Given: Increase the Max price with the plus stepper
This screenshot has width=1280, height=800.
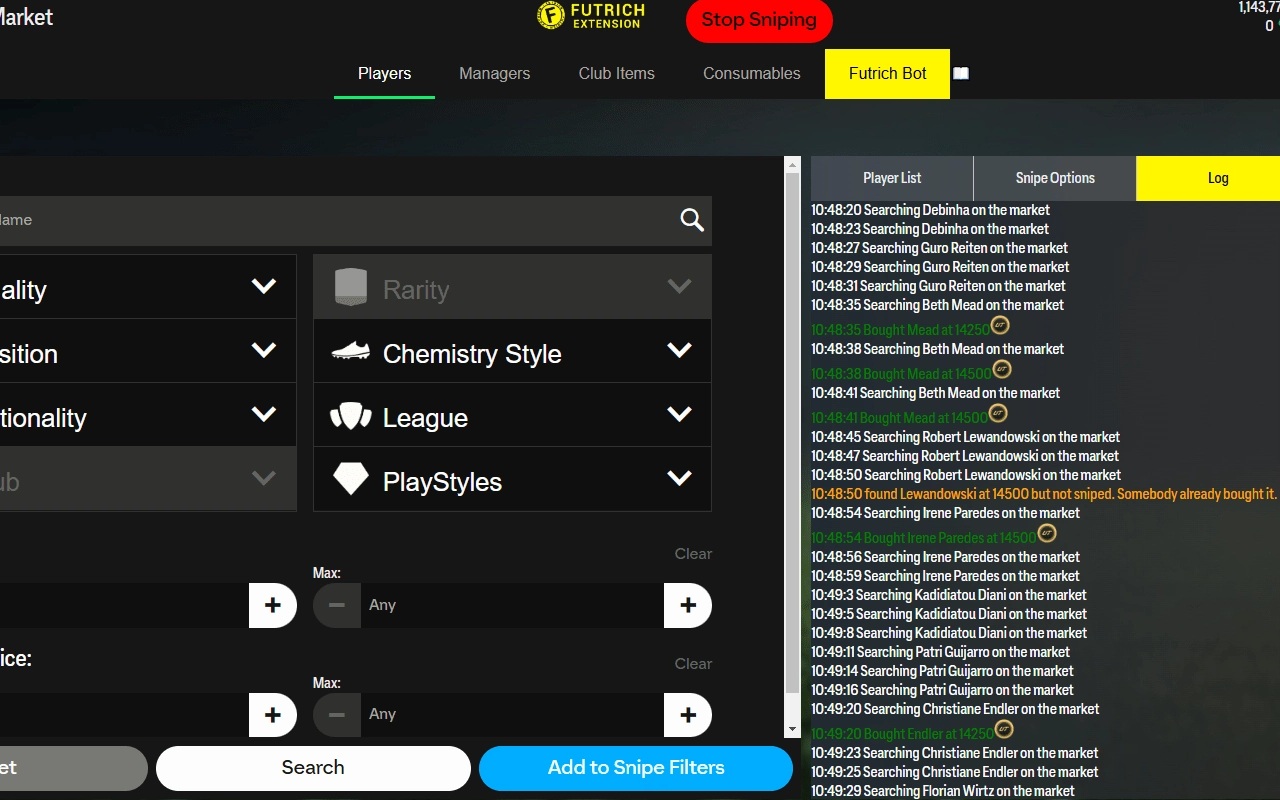Looking at the screenshot, I should pos(688,715).
